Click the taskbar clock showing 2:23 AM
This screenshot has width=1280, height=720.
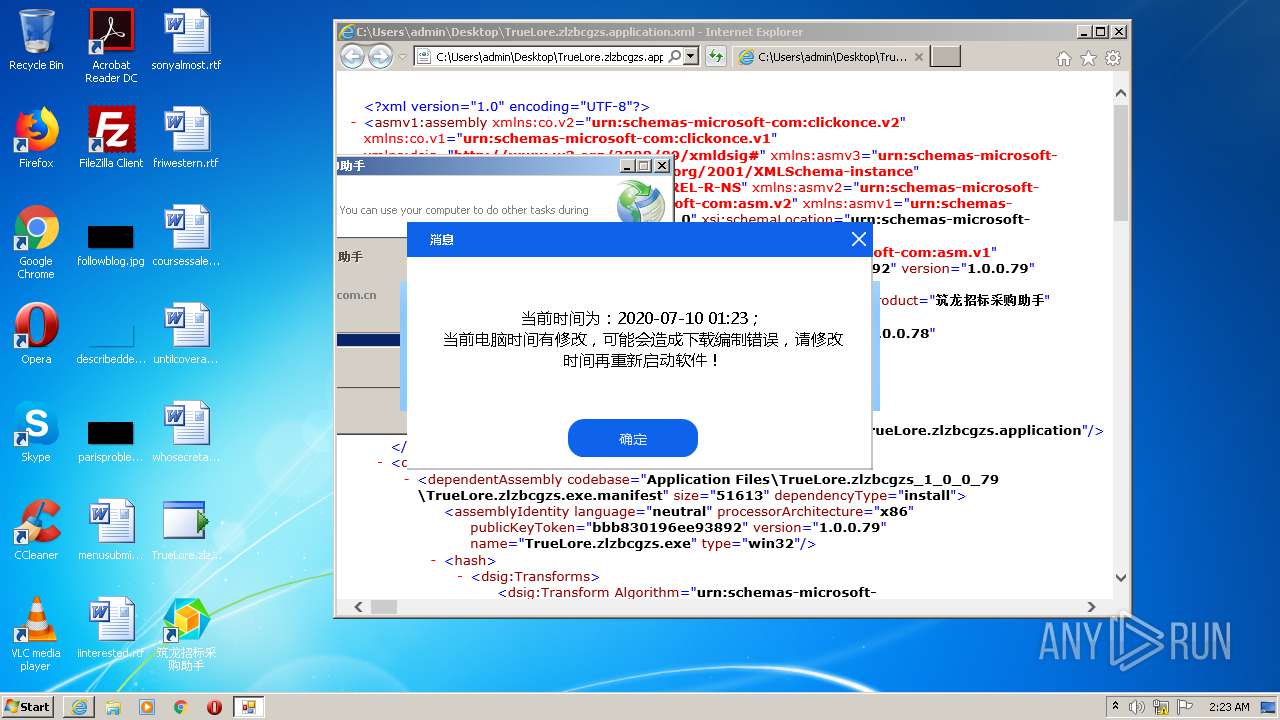coord(1229,706)
